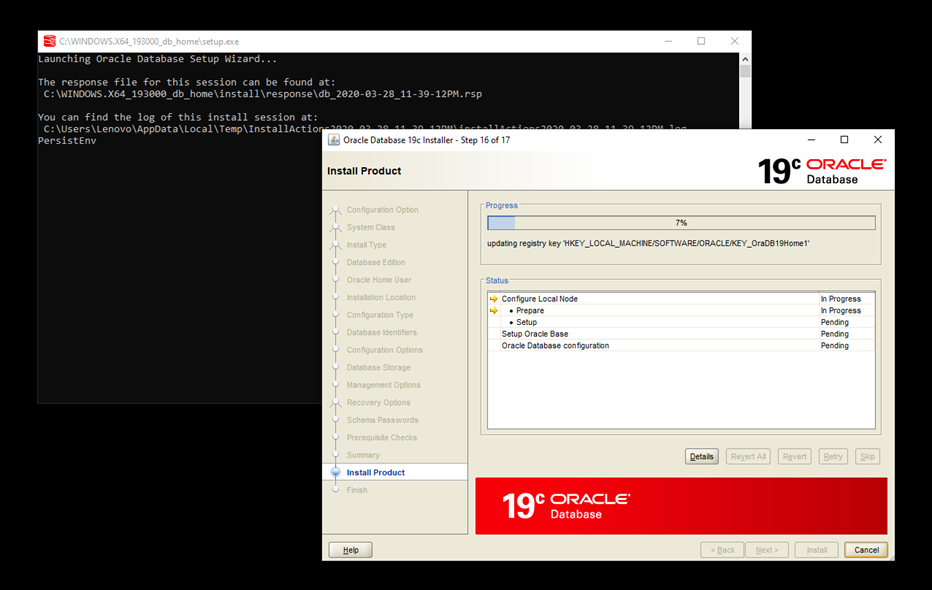
Task: Select the Configuration Options step
Action: [385, 350]
